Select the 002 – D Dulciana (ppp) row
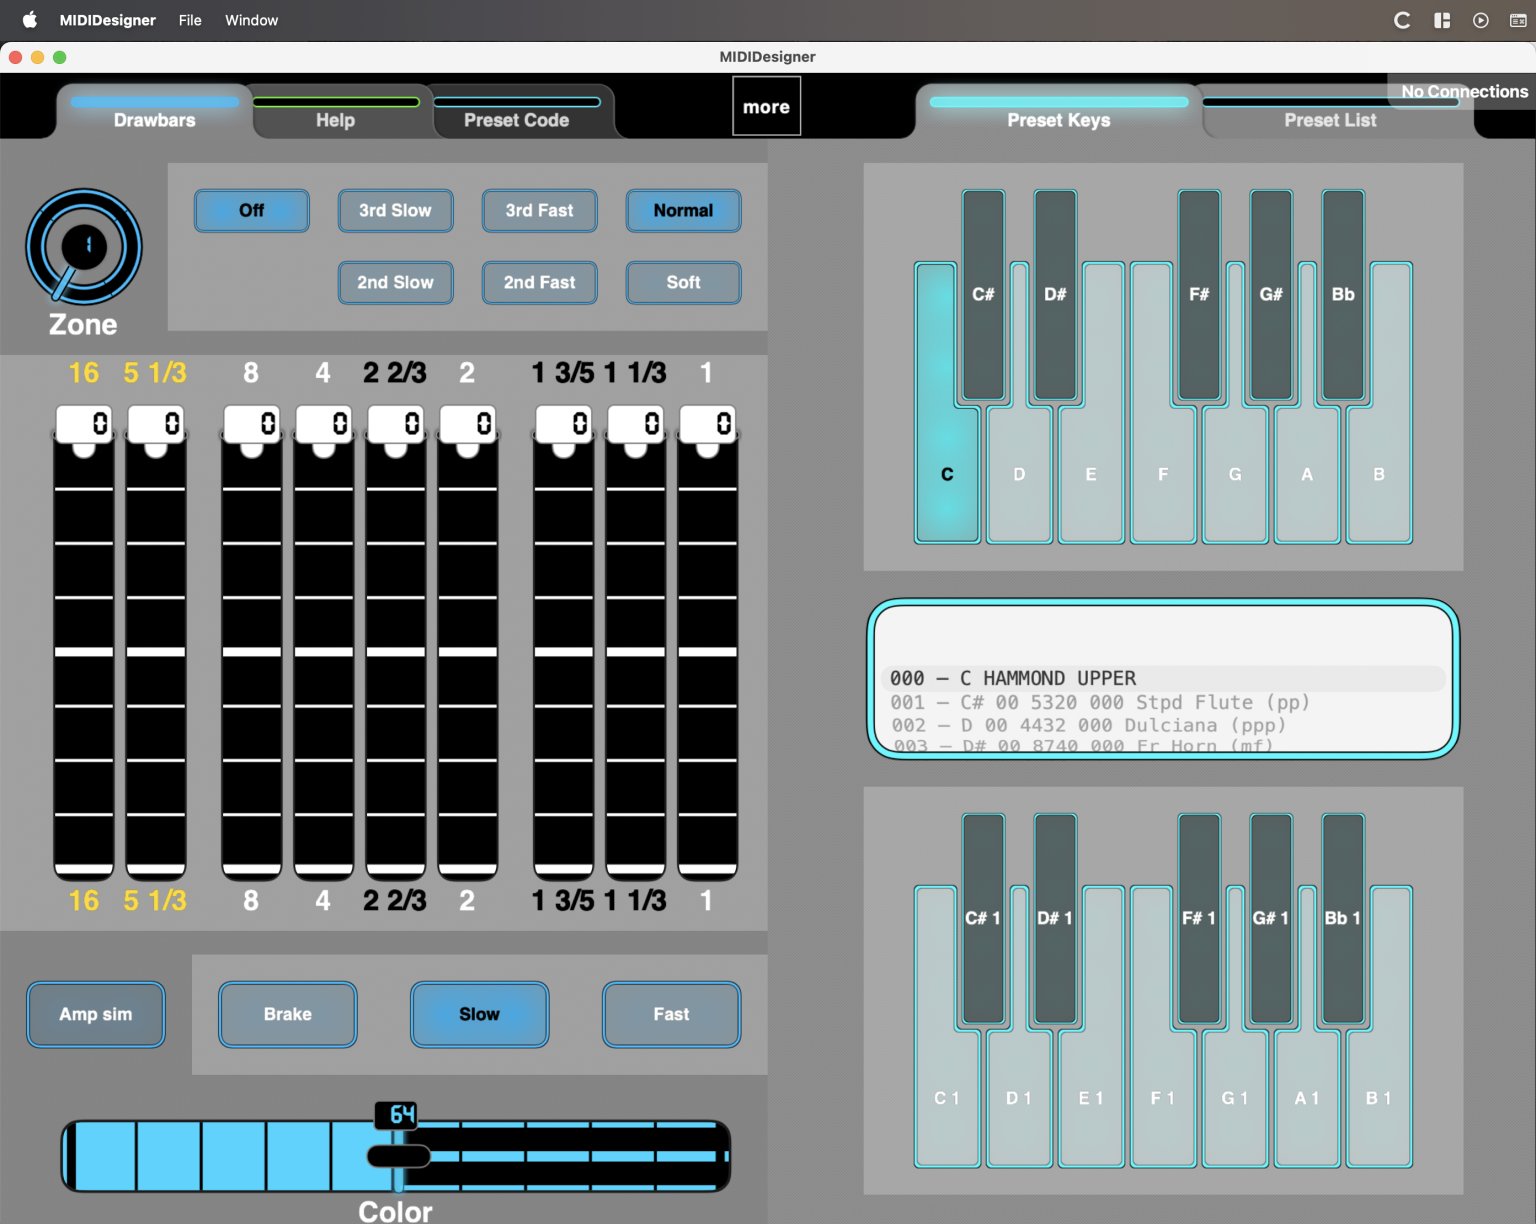 1163,725
